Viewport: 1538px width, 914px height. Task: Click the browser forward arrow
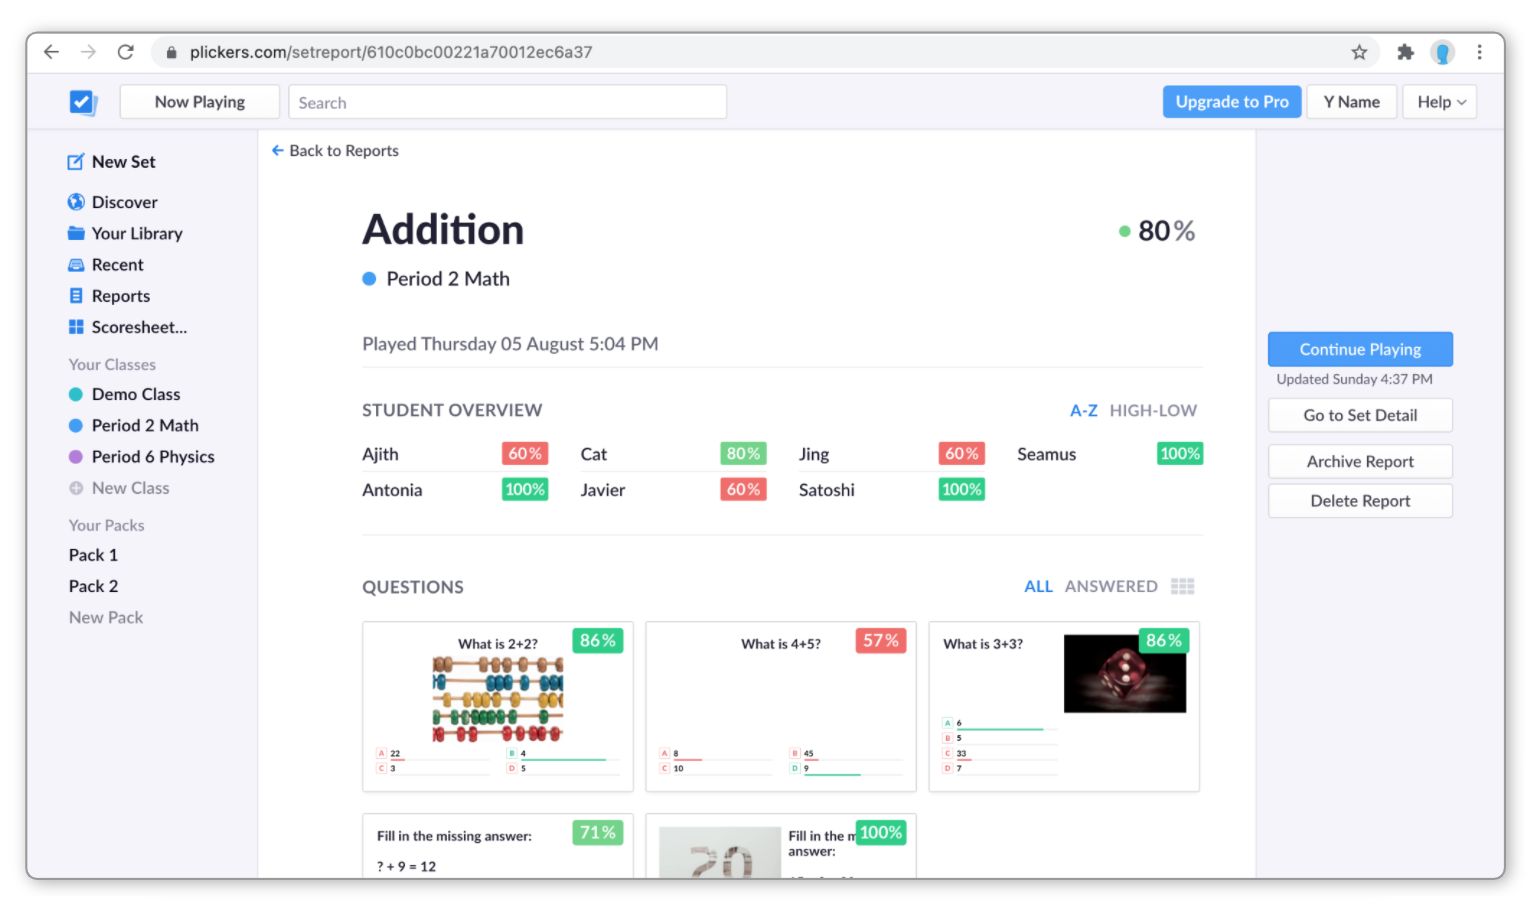point(88,52)
